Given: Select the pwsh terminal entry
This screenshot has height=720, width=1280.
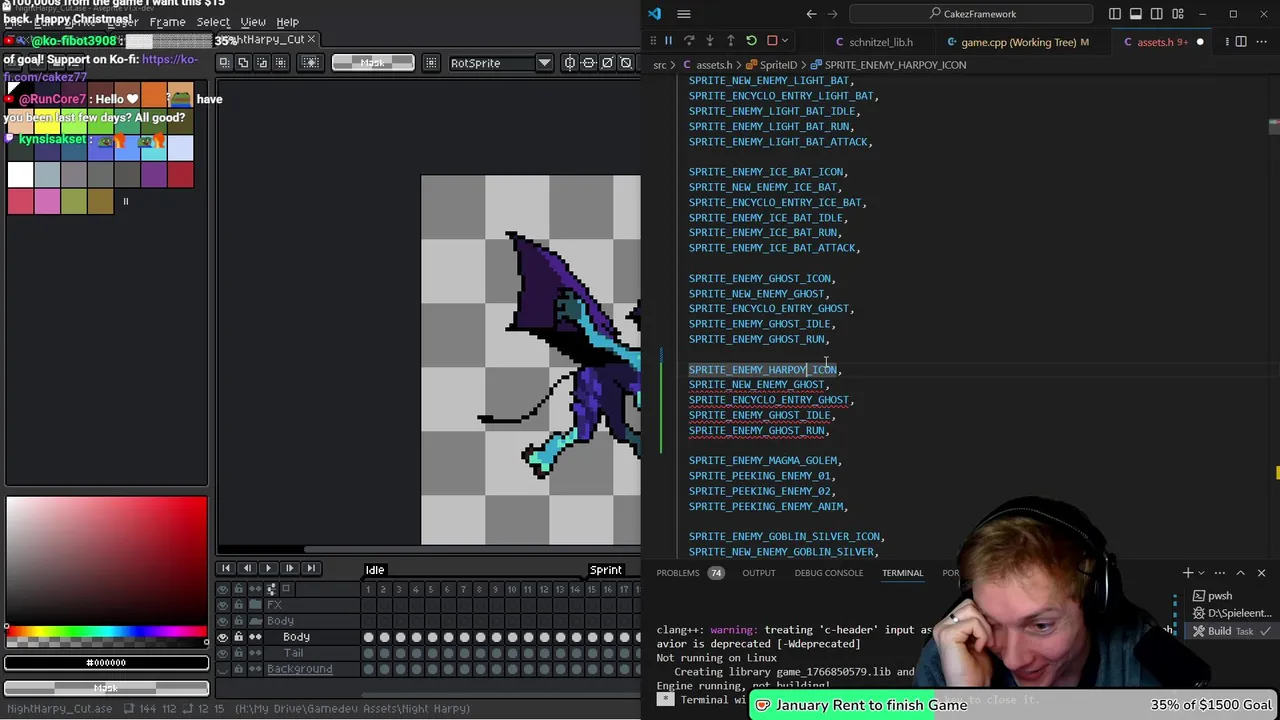Looking at the screenshot, I should point(1222,596).
